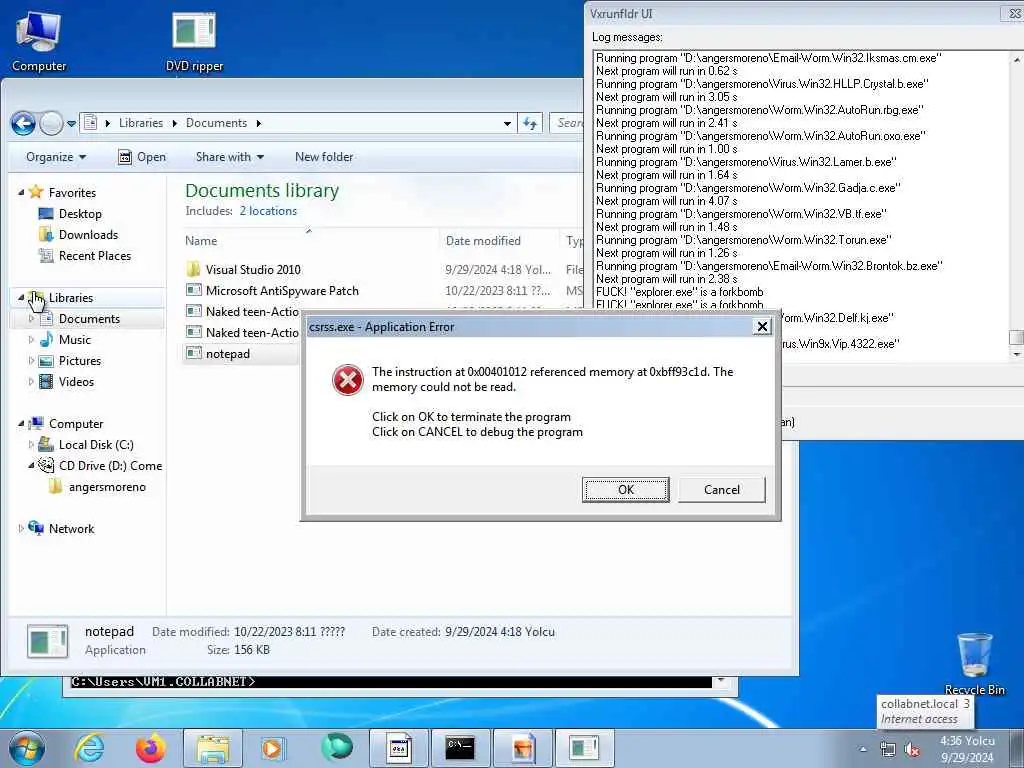Close the csrss.exe Application Error dialog
1024x768 pixels.
click(x=761, y=327)
